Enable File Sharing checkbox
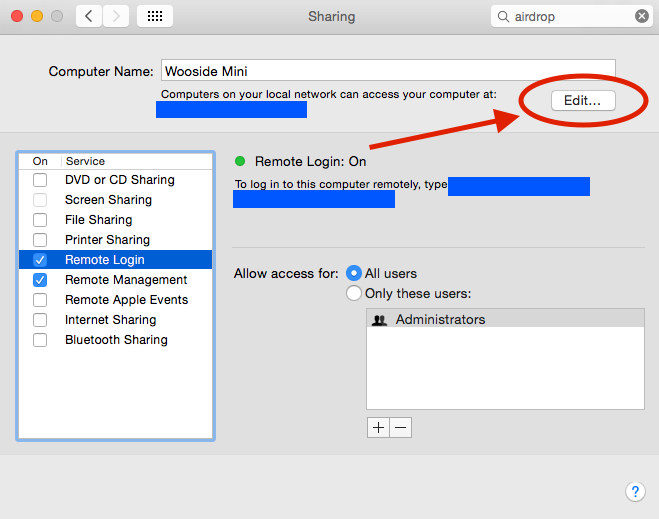 pyautogui.click(x=40, y=220)
